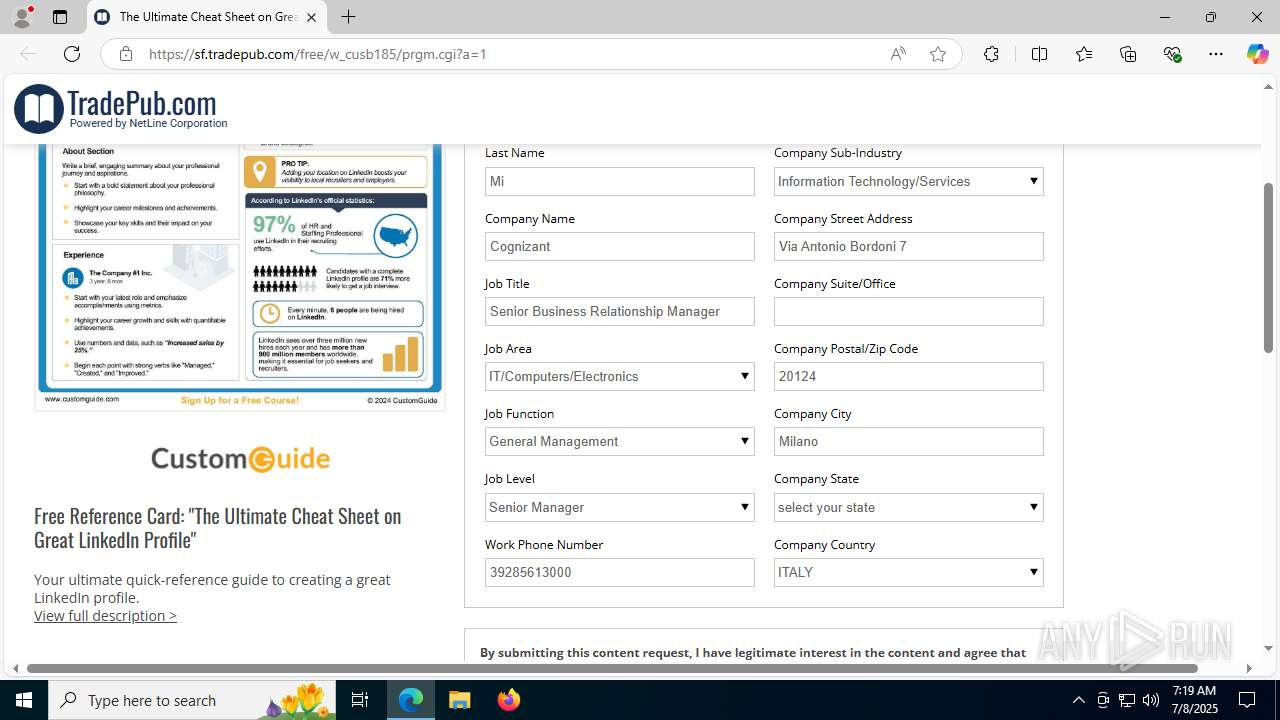1280x720 pixels.
Task: Add this page to favorites star
Action: pos(938,54)
